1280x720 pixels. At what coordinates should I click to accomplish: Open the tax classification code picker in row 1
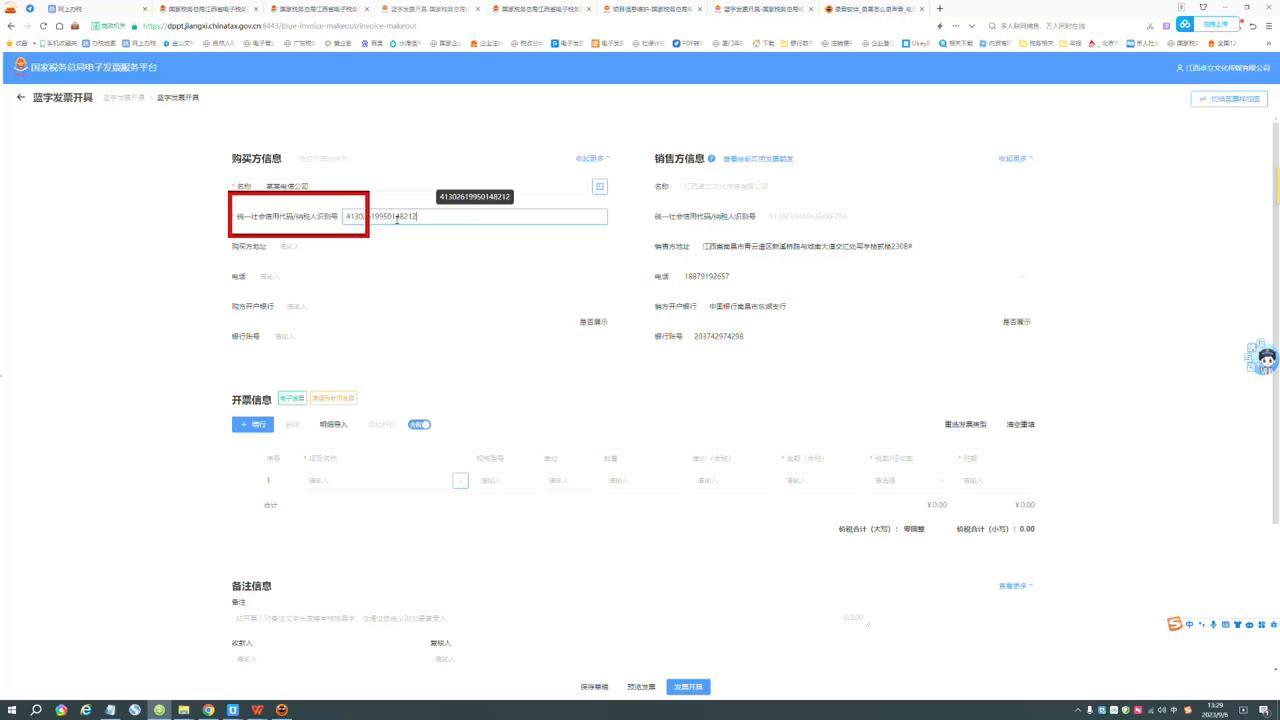460,480
